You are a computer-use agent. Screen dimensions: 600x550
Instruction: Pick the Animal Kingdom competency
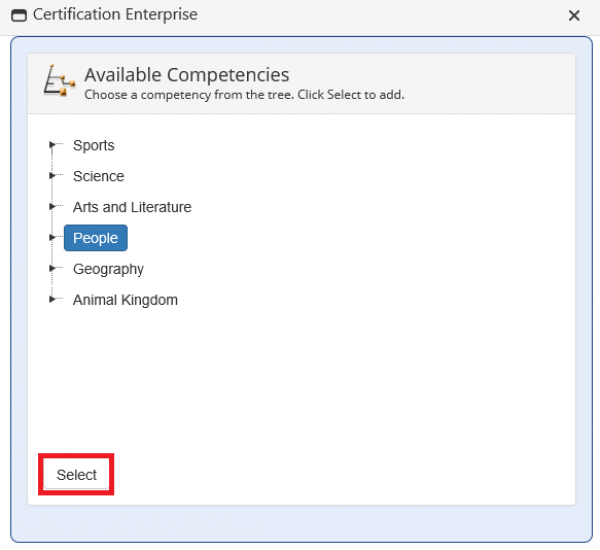(x=125, y=300)
